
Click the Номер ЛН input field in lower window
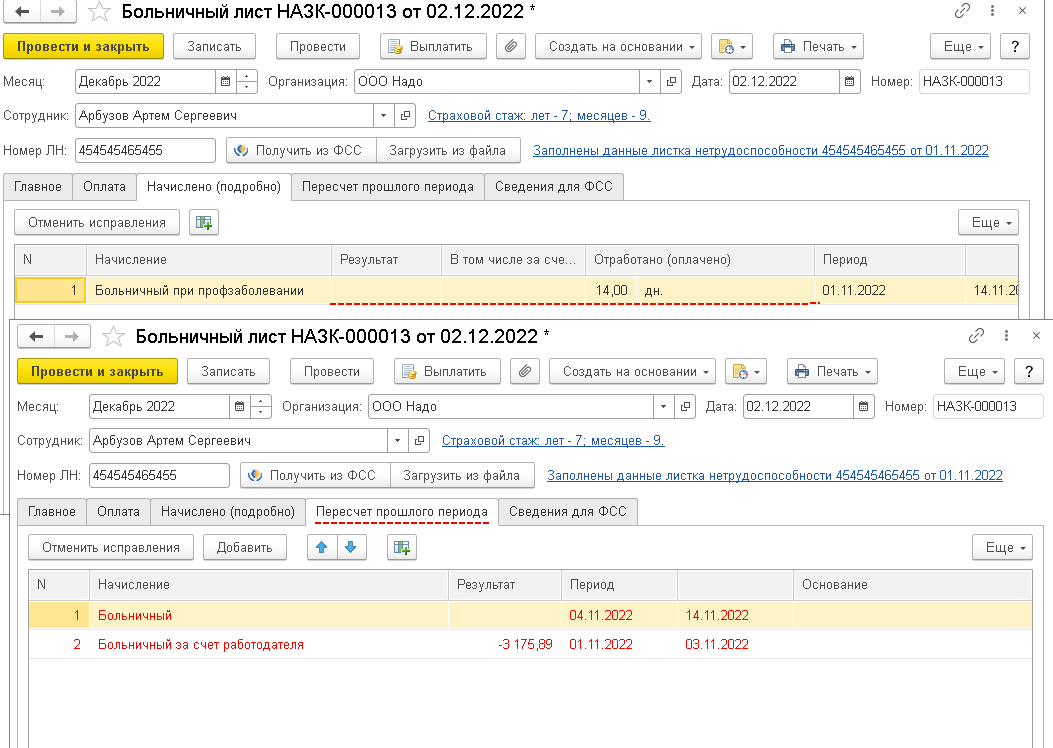(x=159, y=475)
